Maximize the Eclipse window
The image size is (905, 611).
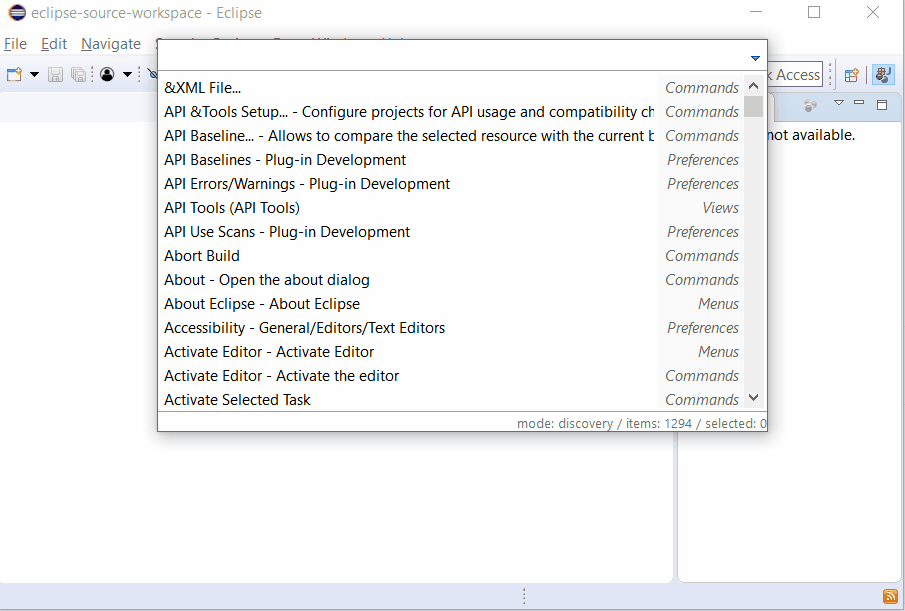tap(814, 12)
